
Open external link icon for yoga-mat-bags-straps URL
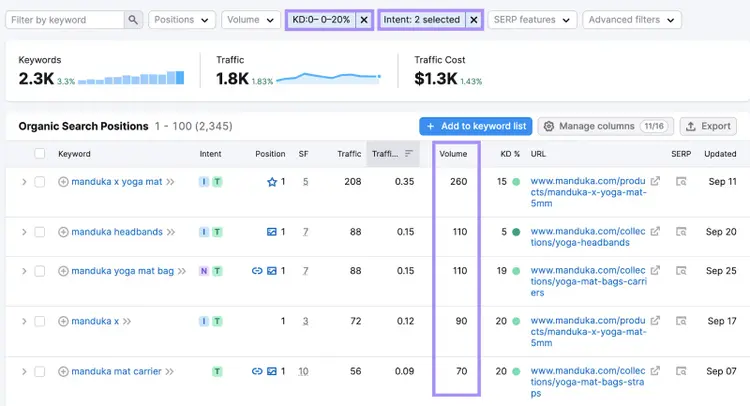[x=655, y=371]
